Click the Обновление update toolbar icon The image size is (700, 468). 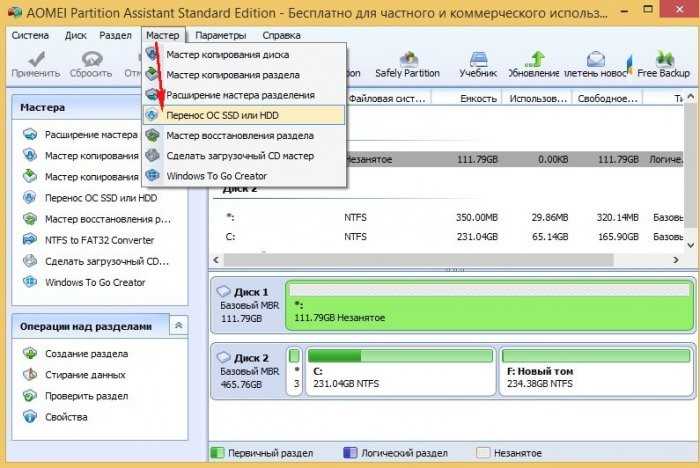point(536,58)
